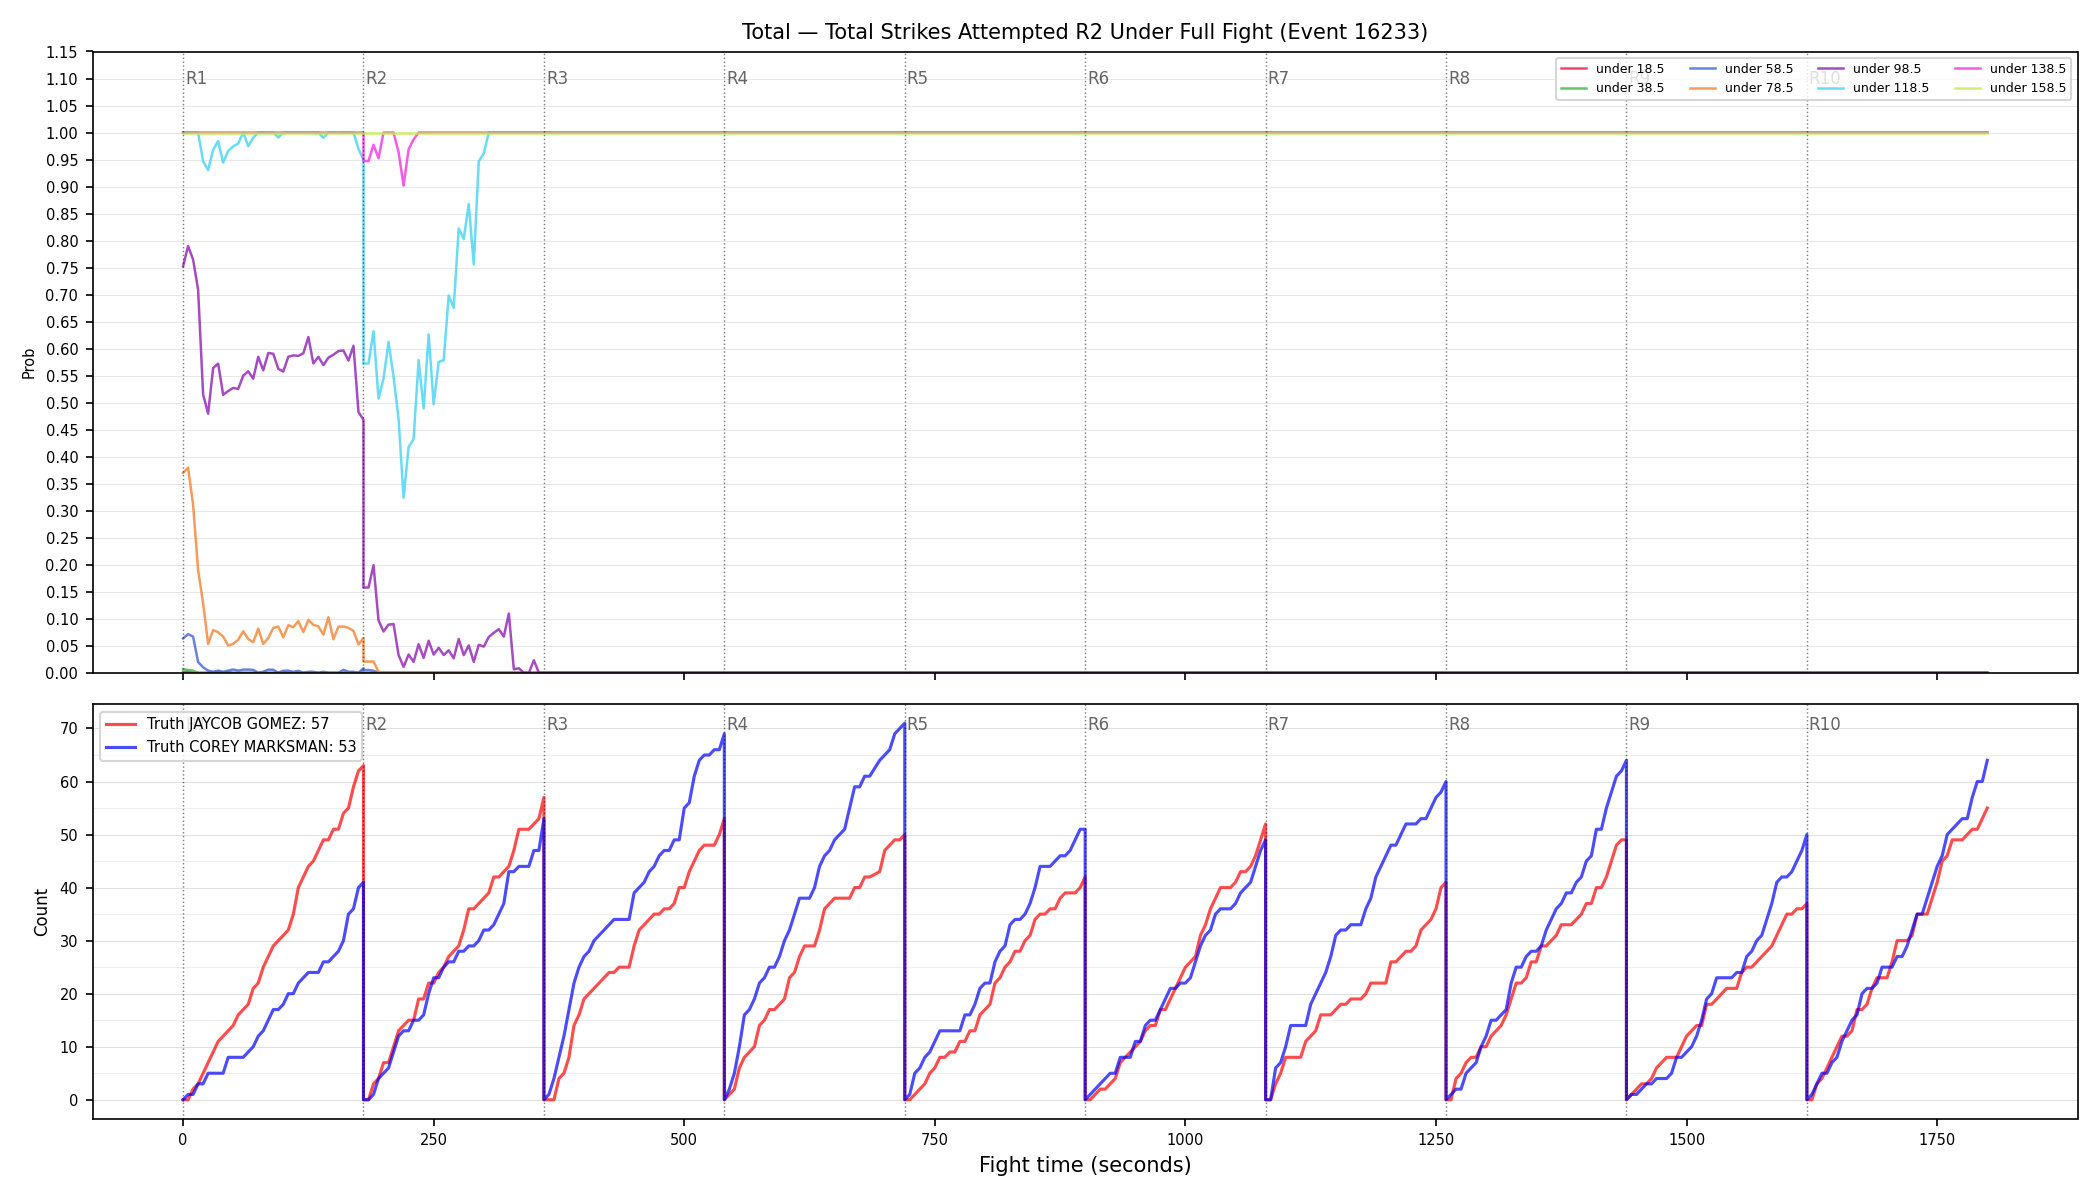Viewport: 2100px width, 1200px height.
Task: Click the R3 round marker in count chart
Action: (x=557, y=724)
